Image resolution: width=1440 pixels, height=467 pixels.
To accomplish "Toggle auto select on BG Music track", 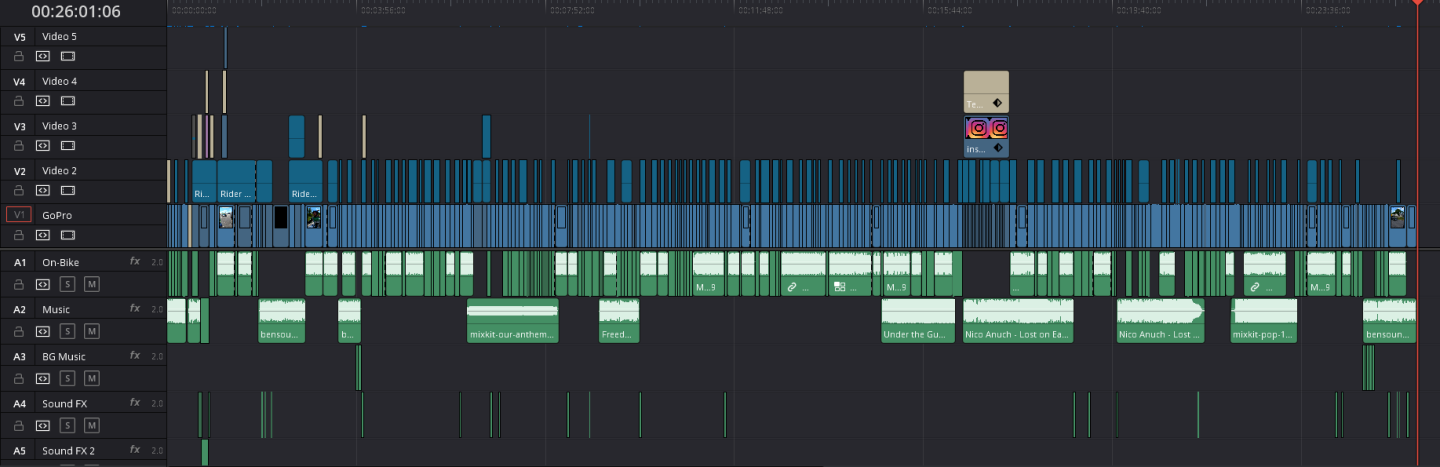I will pyautogui.click(x=43, y=378).
